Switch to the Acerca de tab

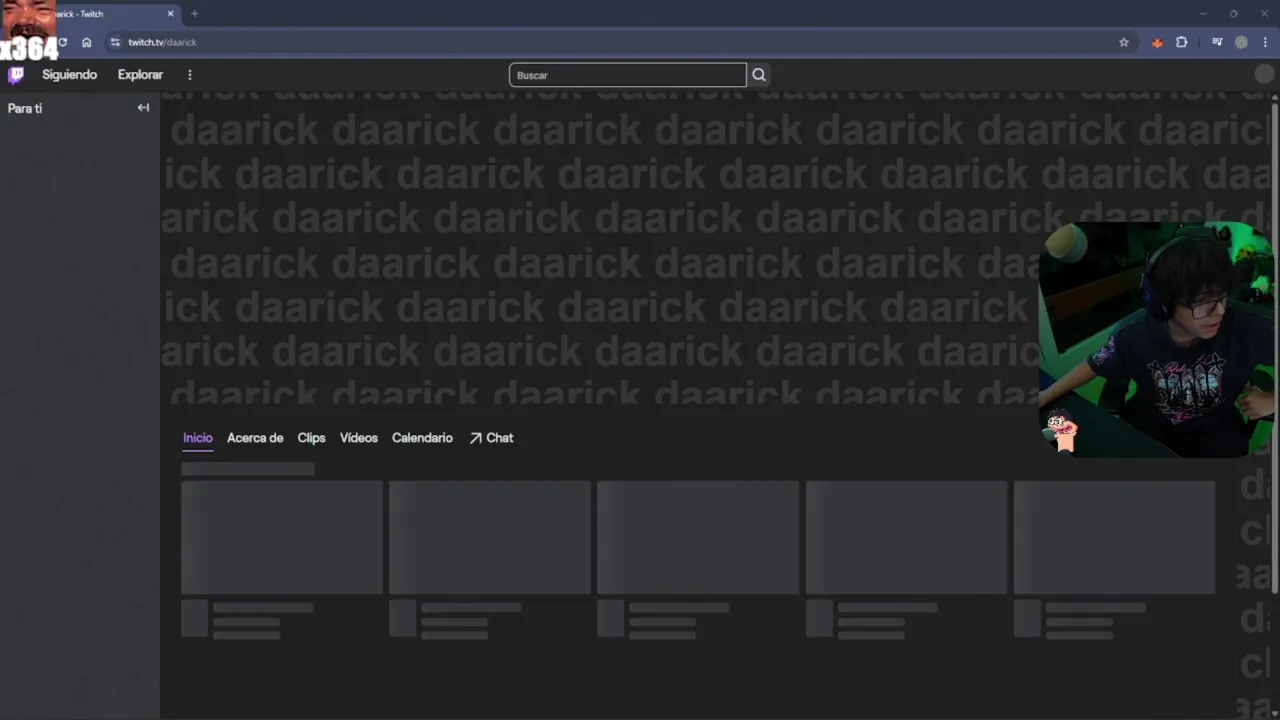click(255, 438)
